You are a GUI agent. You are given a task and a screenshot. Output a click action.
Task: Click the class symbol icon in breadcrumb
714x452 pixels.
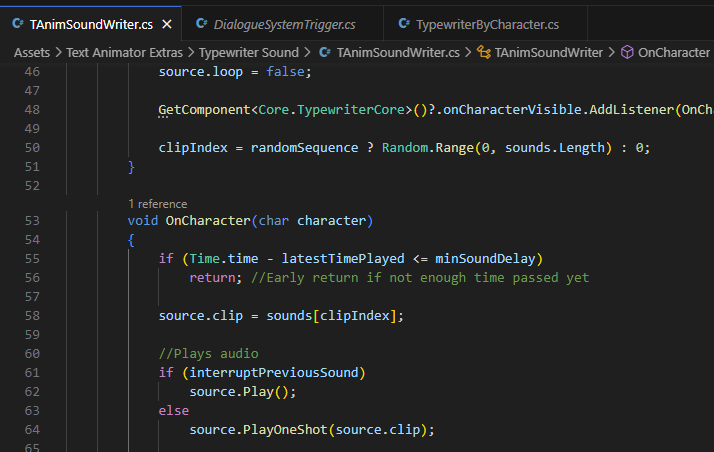click(484, 53)
